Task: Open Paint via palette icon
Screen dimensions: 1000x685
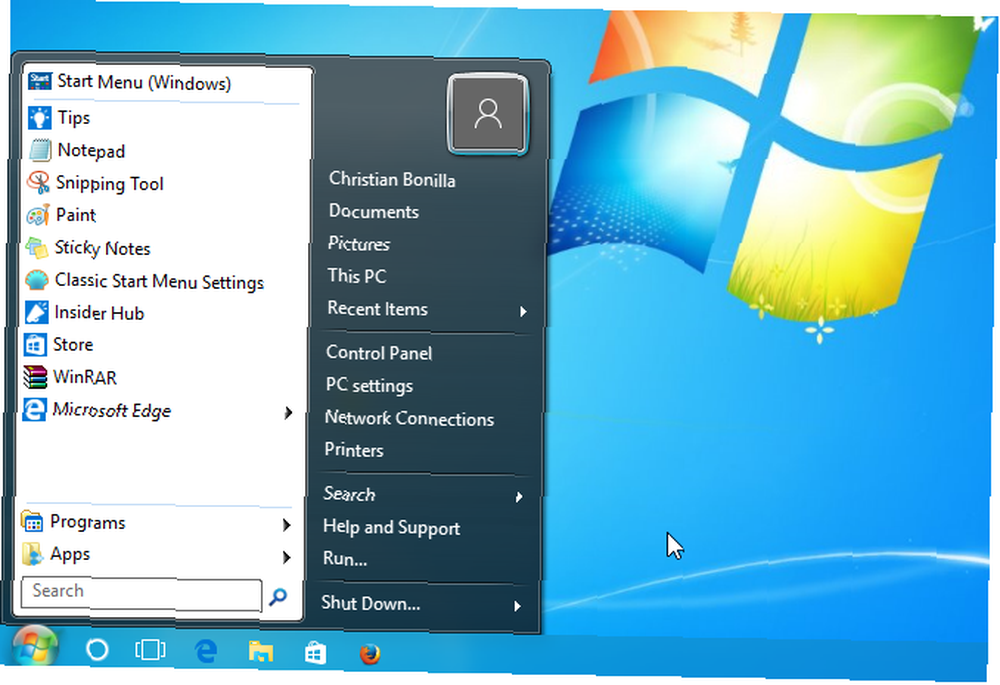Action: [38, 215]
